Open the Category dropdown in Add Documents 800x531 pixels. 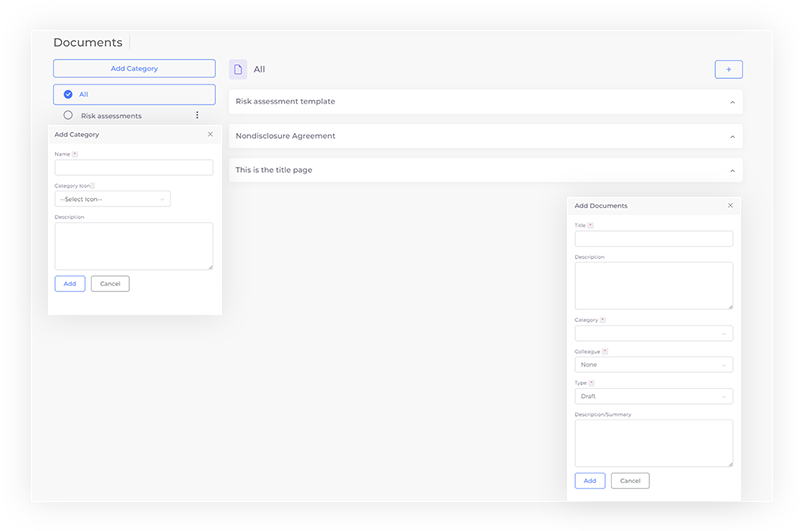click(x=653, y=333)
